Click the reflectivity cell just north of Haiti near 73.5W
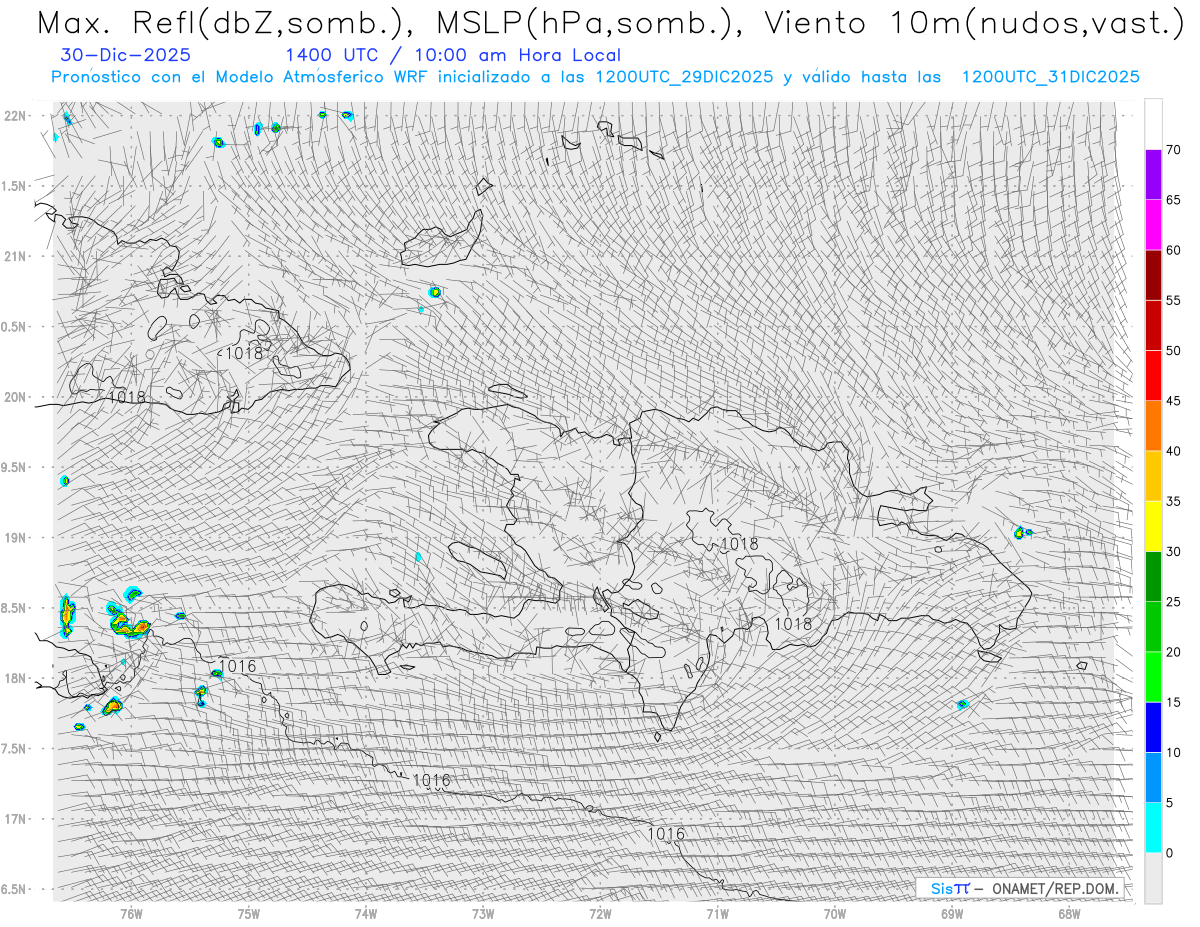 (435, 292)
